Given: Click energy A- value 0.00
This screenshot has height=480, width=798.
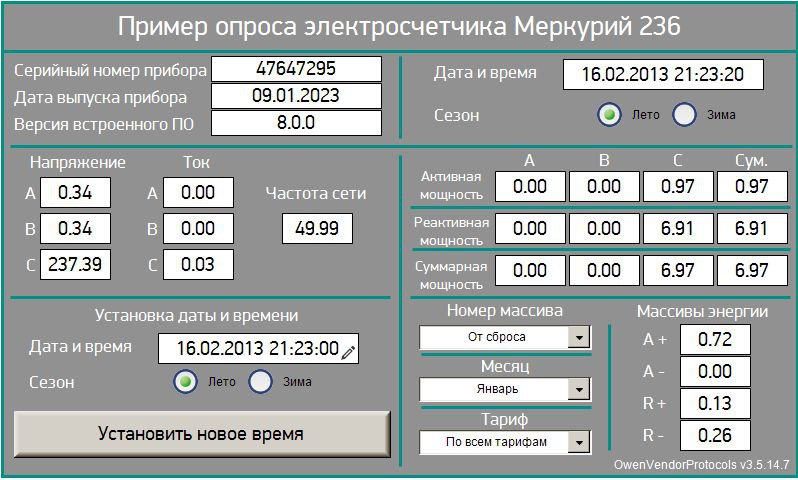Looking at the screenshot, I should coord(715,372).
